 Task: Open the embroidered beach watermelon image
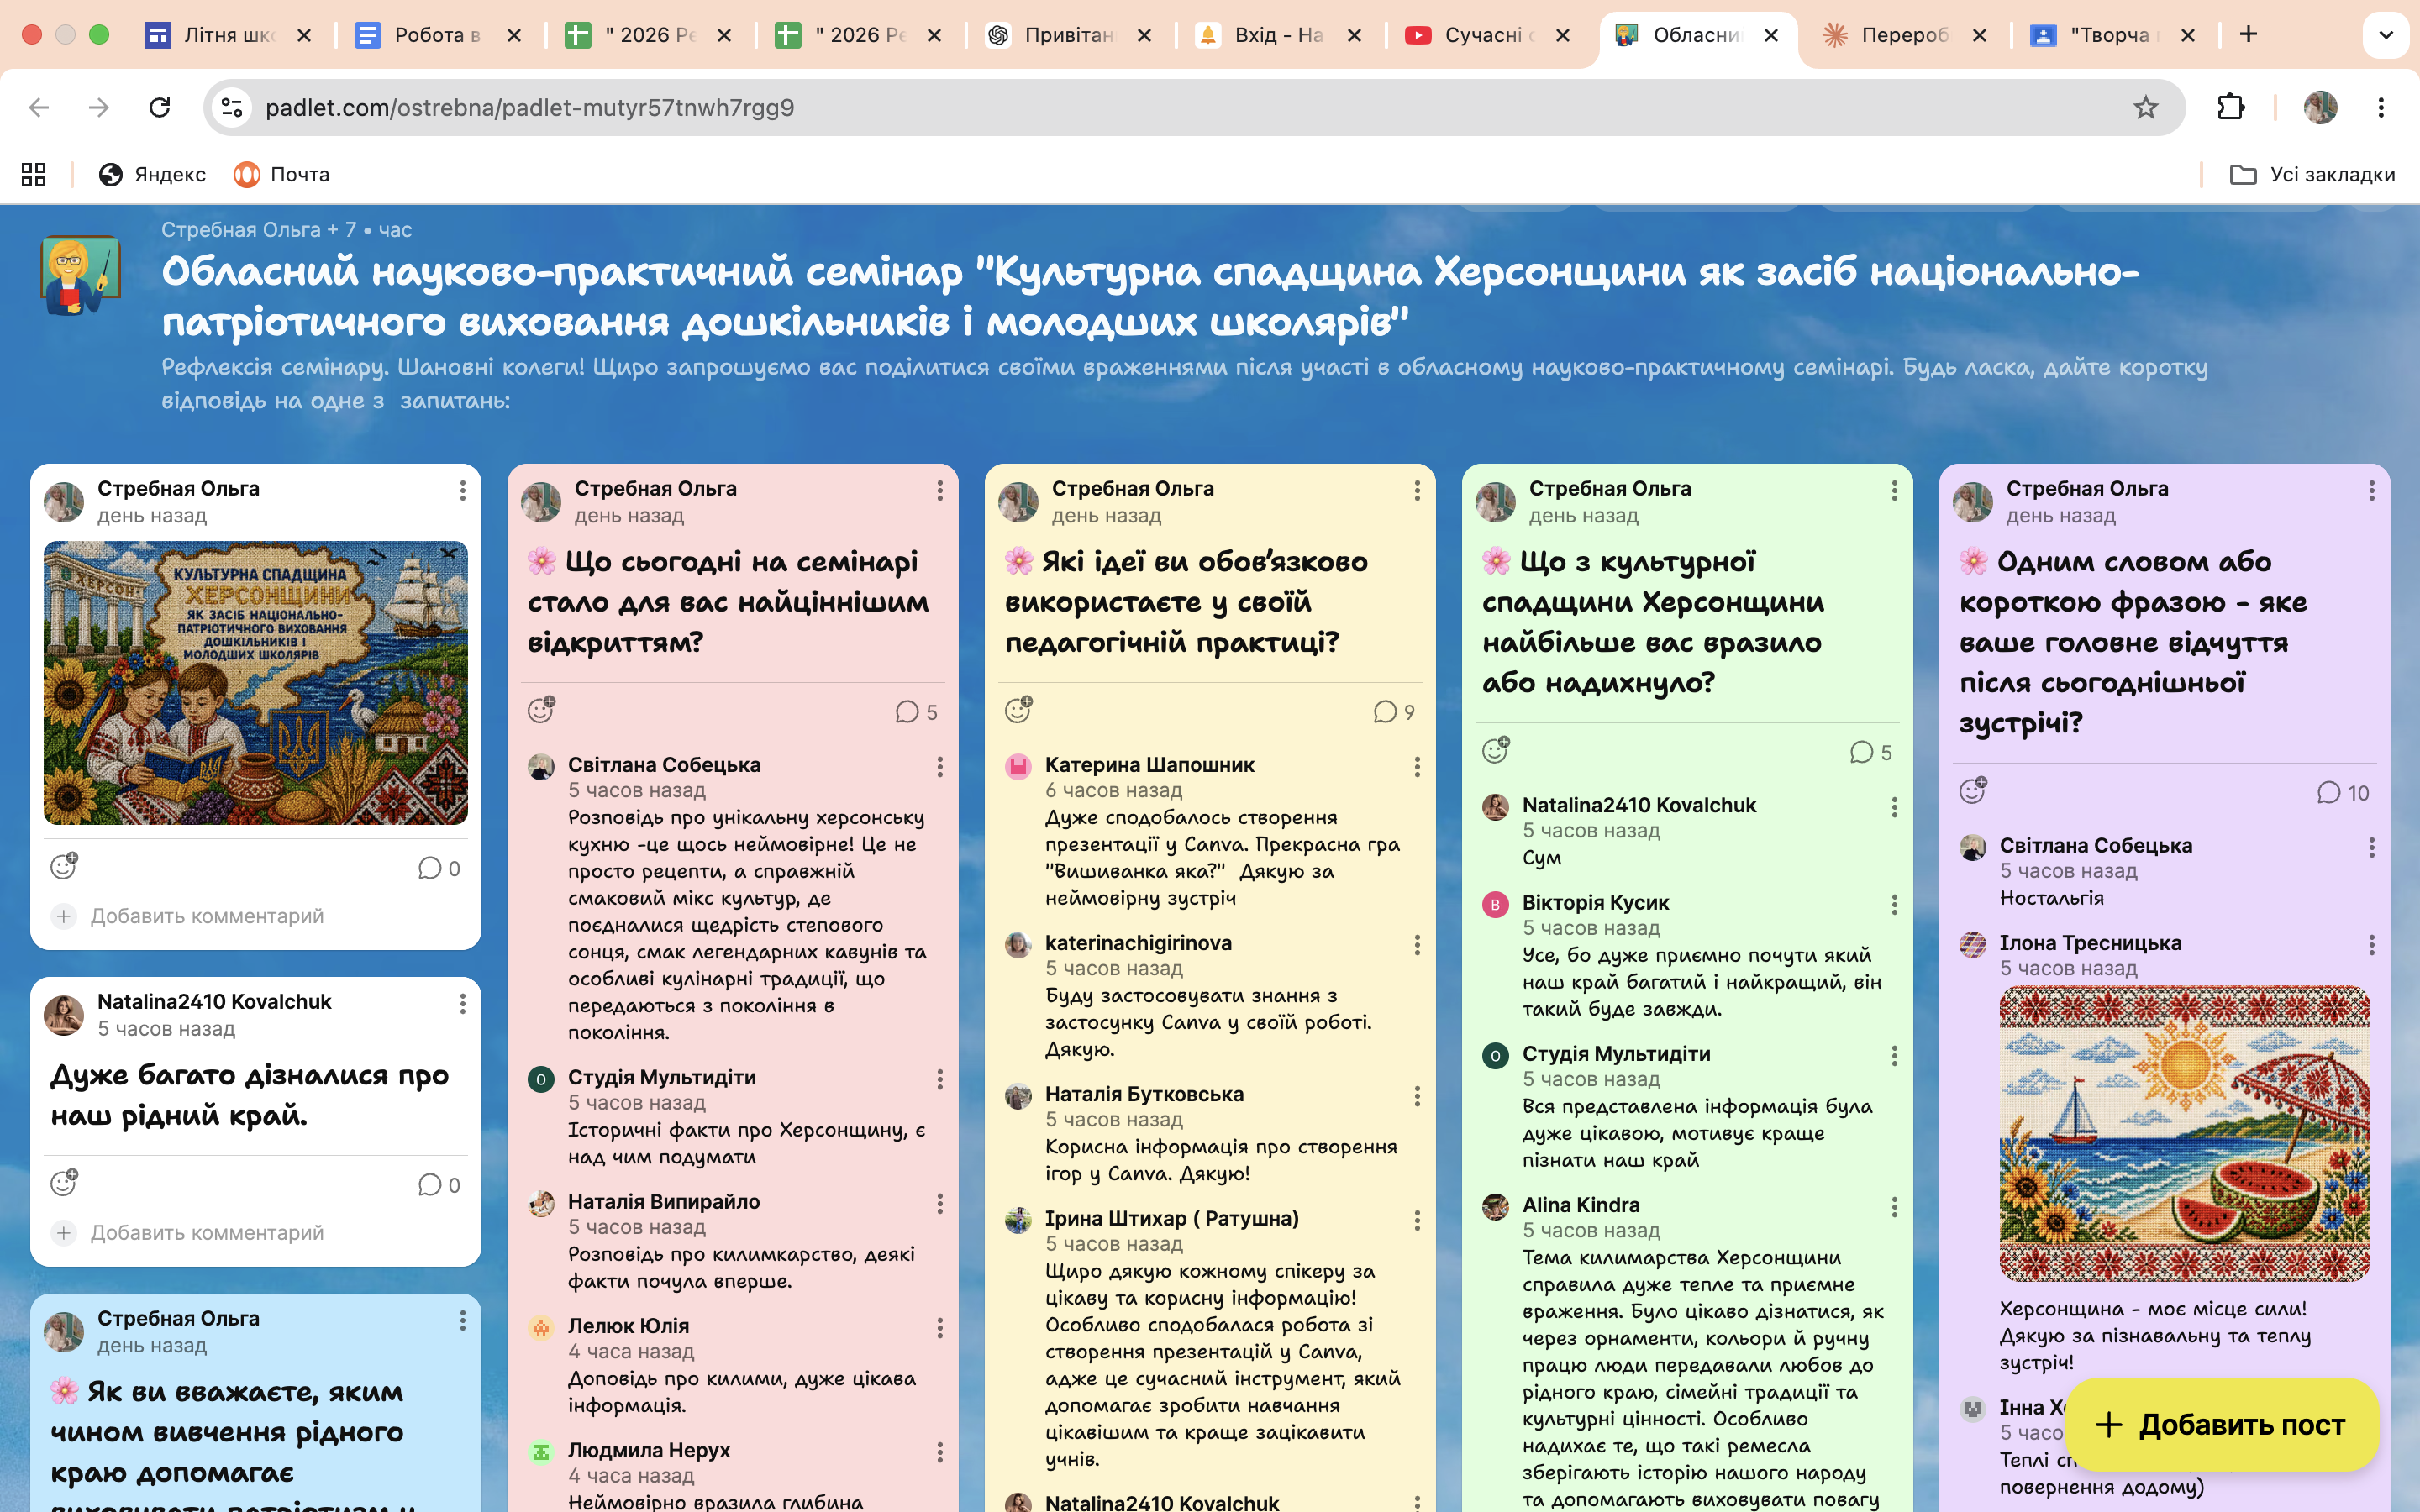pos(2184,1134)
